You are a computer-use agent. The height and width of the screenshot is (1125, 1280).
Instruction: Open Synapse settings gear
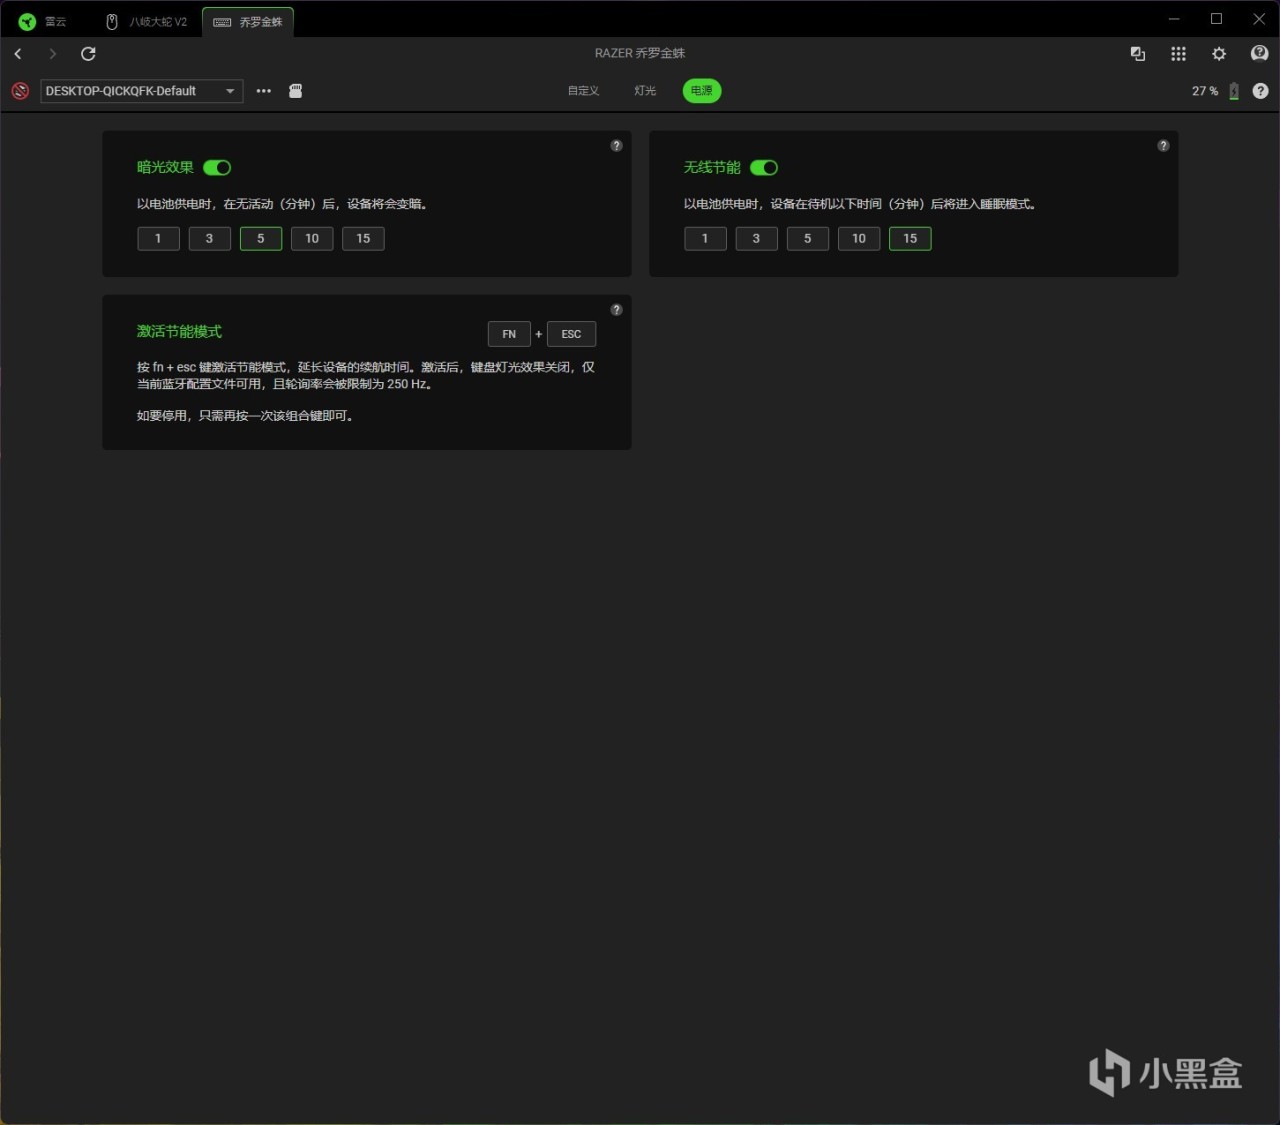click(x=1219, y=54)
